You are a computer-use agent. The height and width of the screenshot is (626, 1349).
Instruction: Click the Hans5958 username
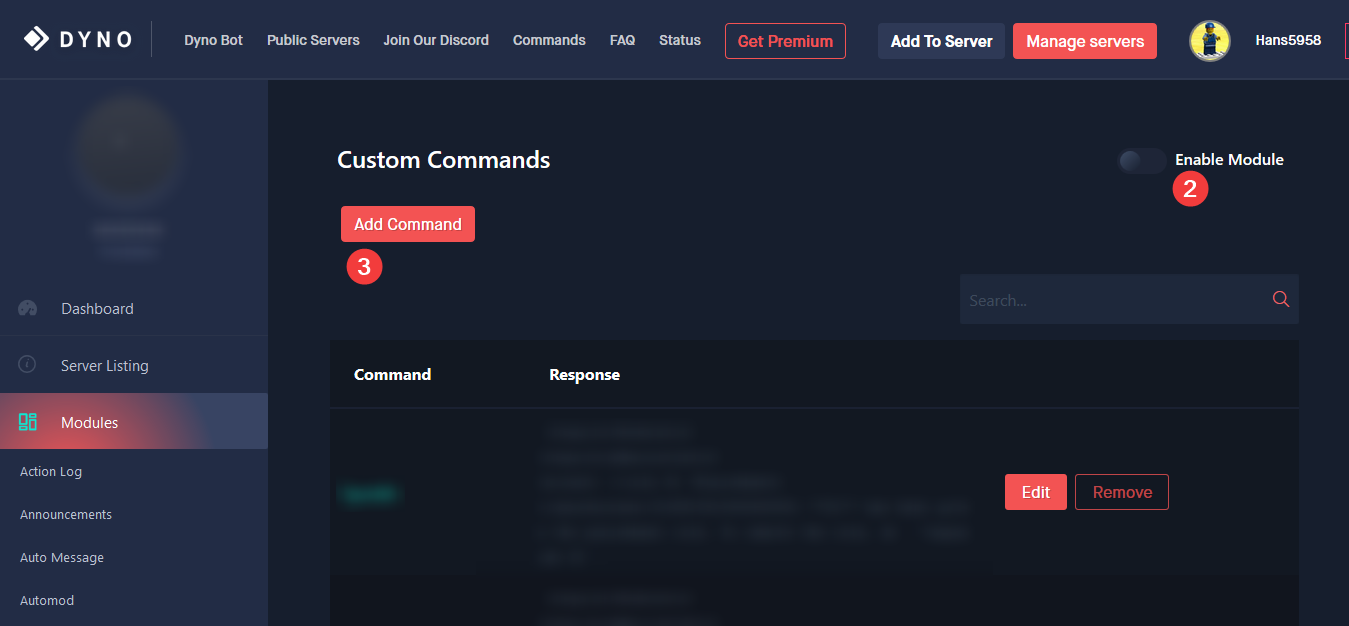click(x=1288, y=40)
